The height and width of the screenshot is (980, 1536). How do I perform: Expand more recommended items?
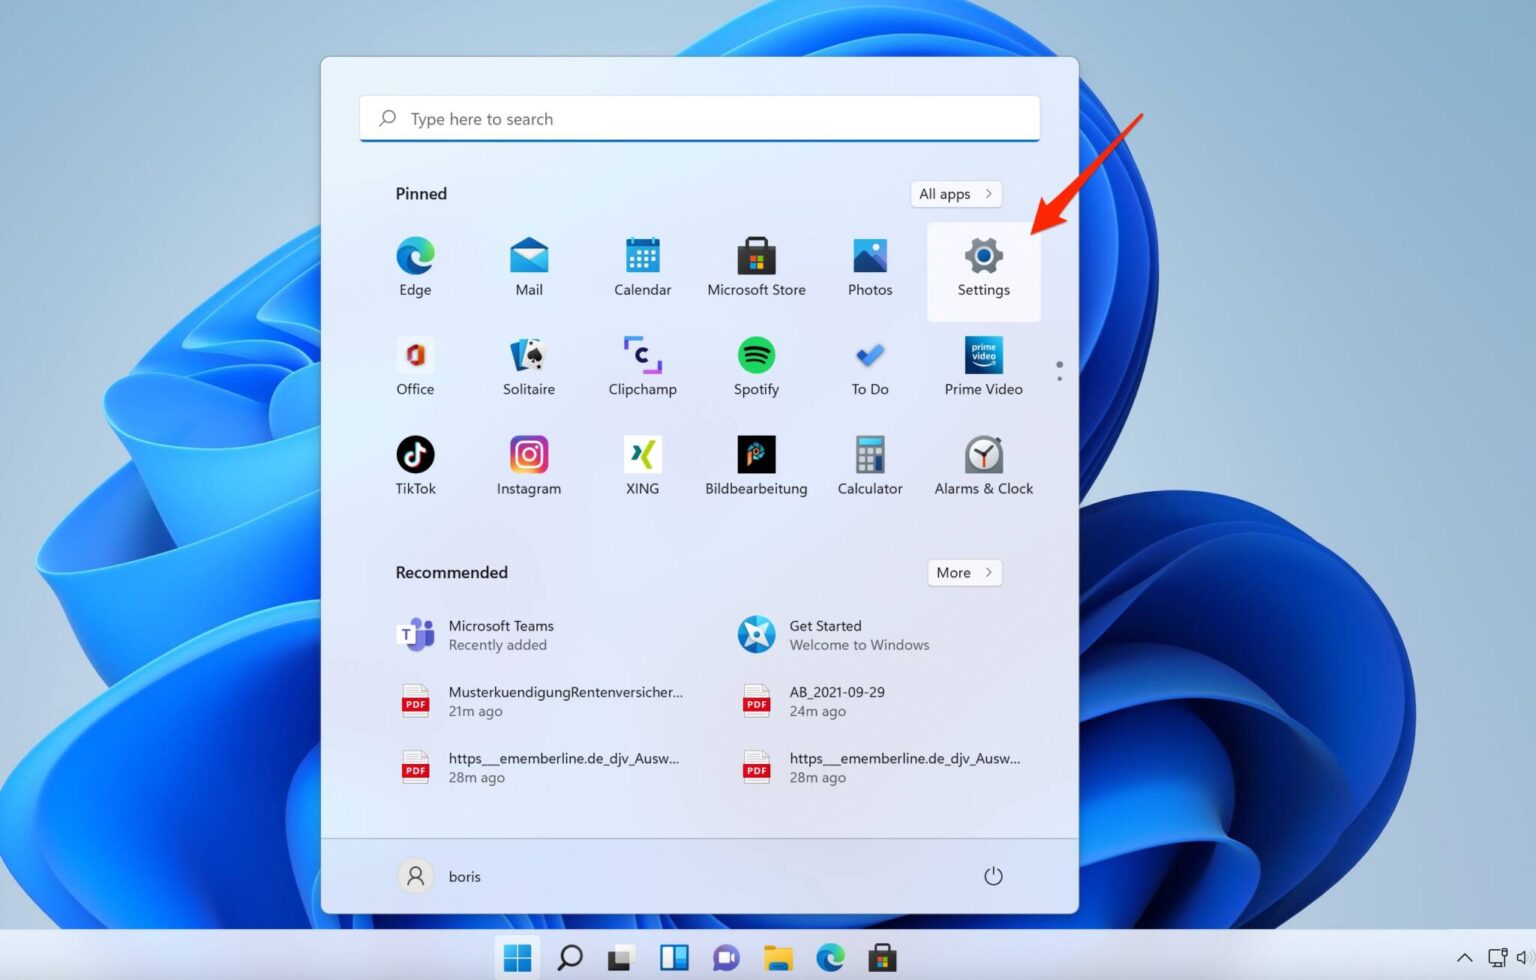coord(963,572)
